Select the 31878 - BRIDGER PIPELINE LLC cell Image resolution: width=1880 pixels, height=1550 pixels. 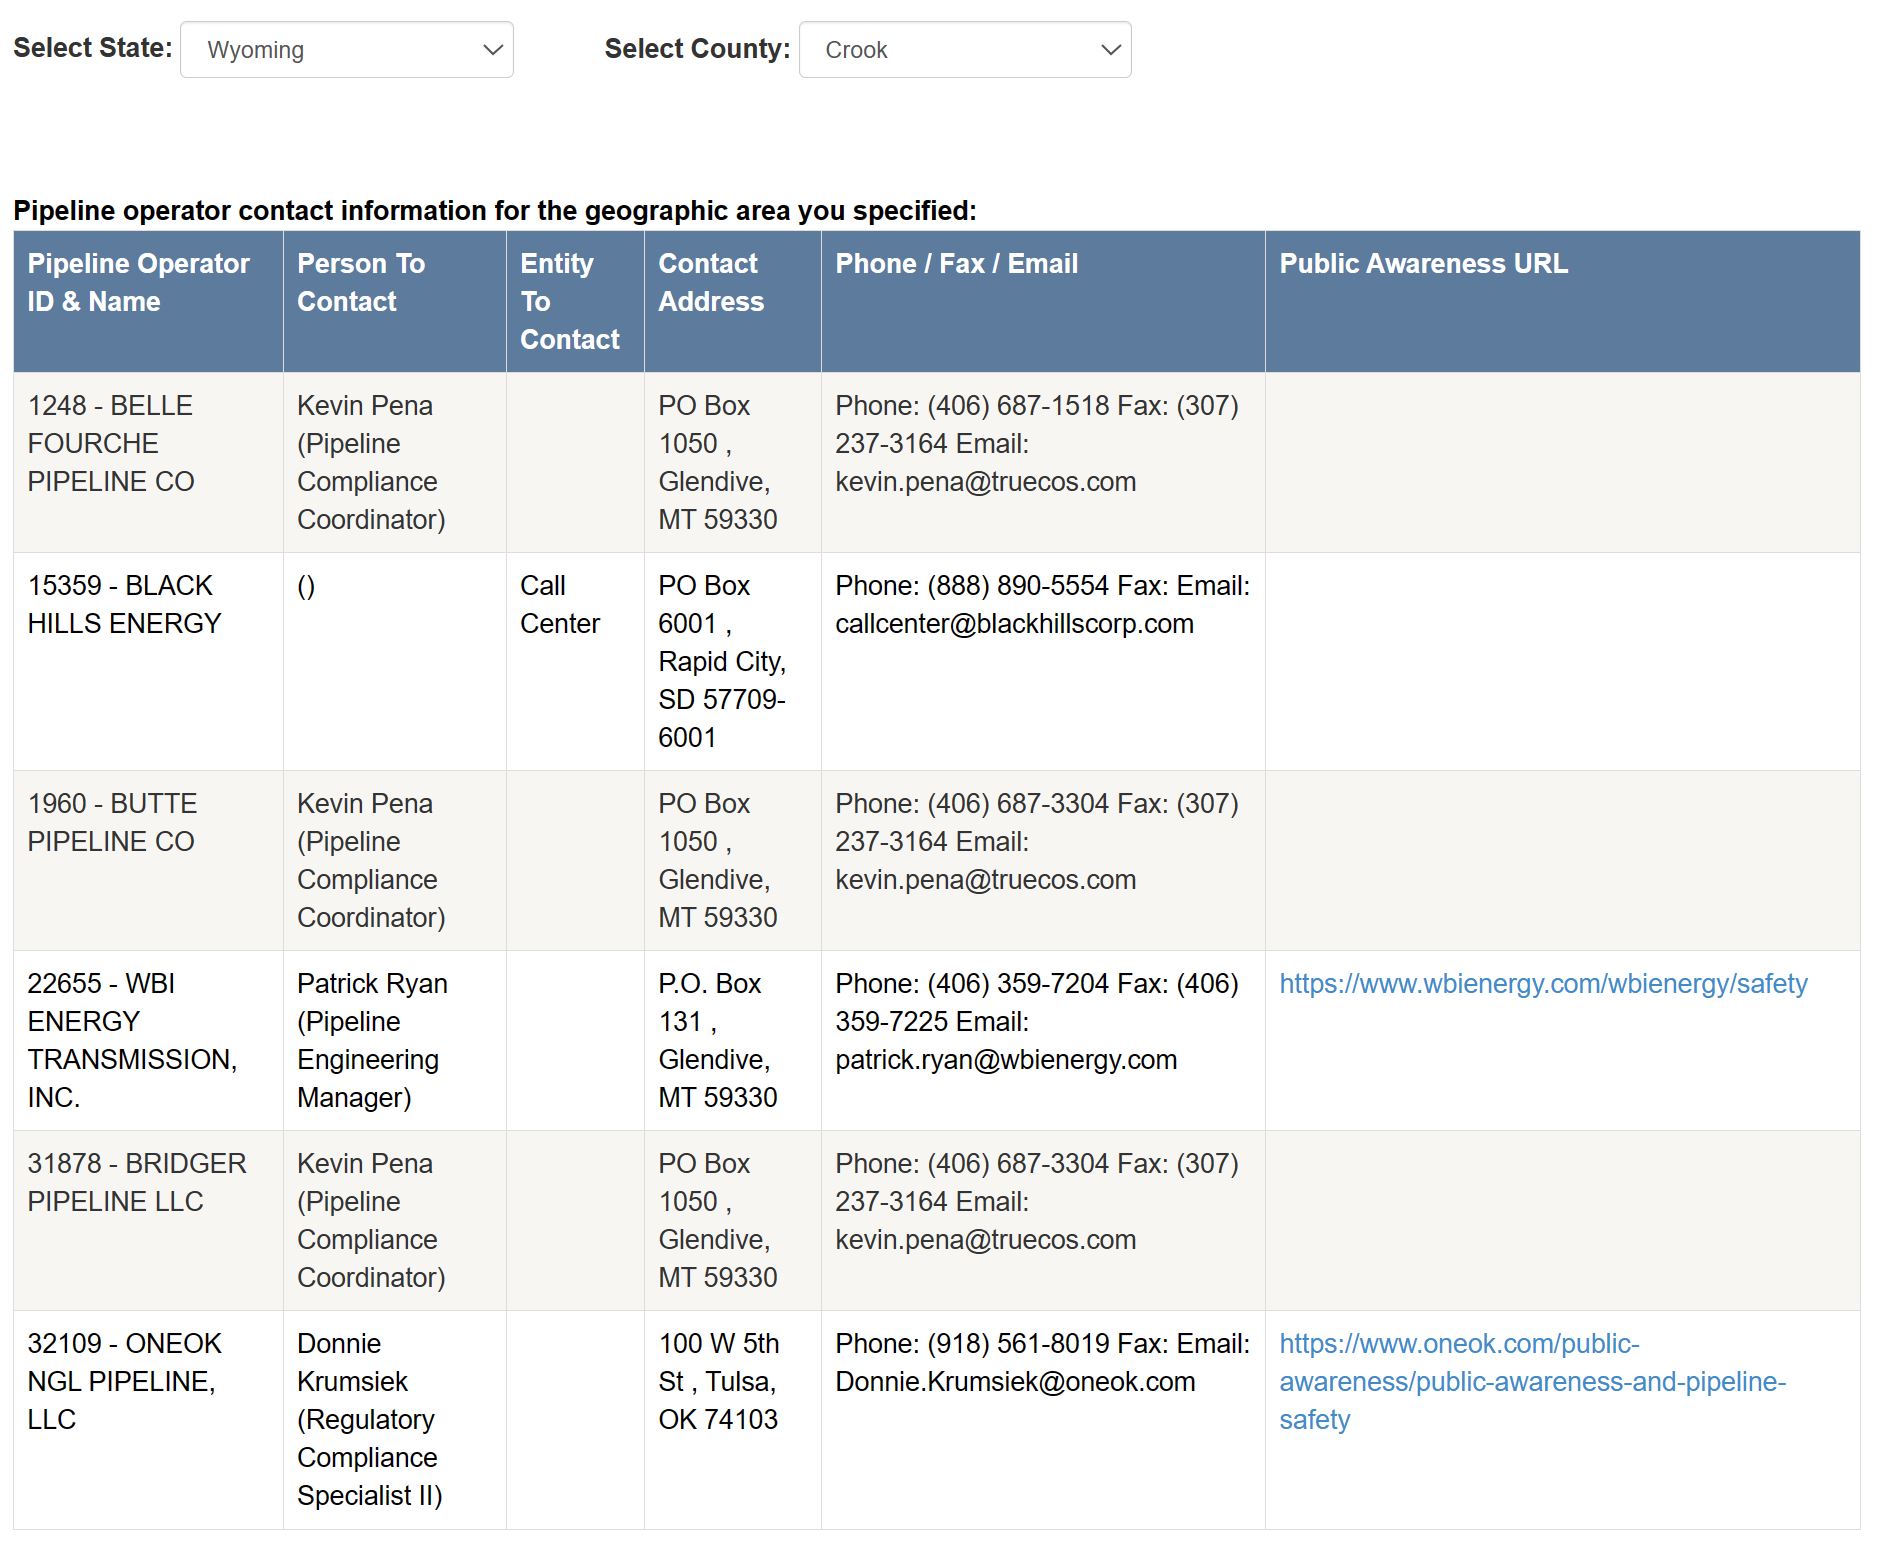(148, 1221)
